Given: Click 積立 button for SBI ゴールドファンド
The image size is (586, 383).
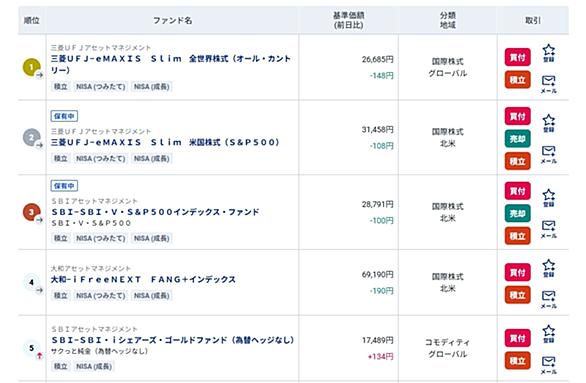Looking at the screenshot, I should coord(518,361).
